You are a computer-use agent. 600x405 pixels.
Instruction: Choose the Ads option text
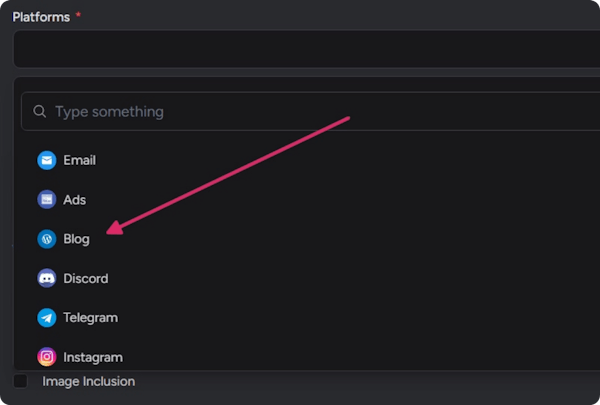pos(75,200)
